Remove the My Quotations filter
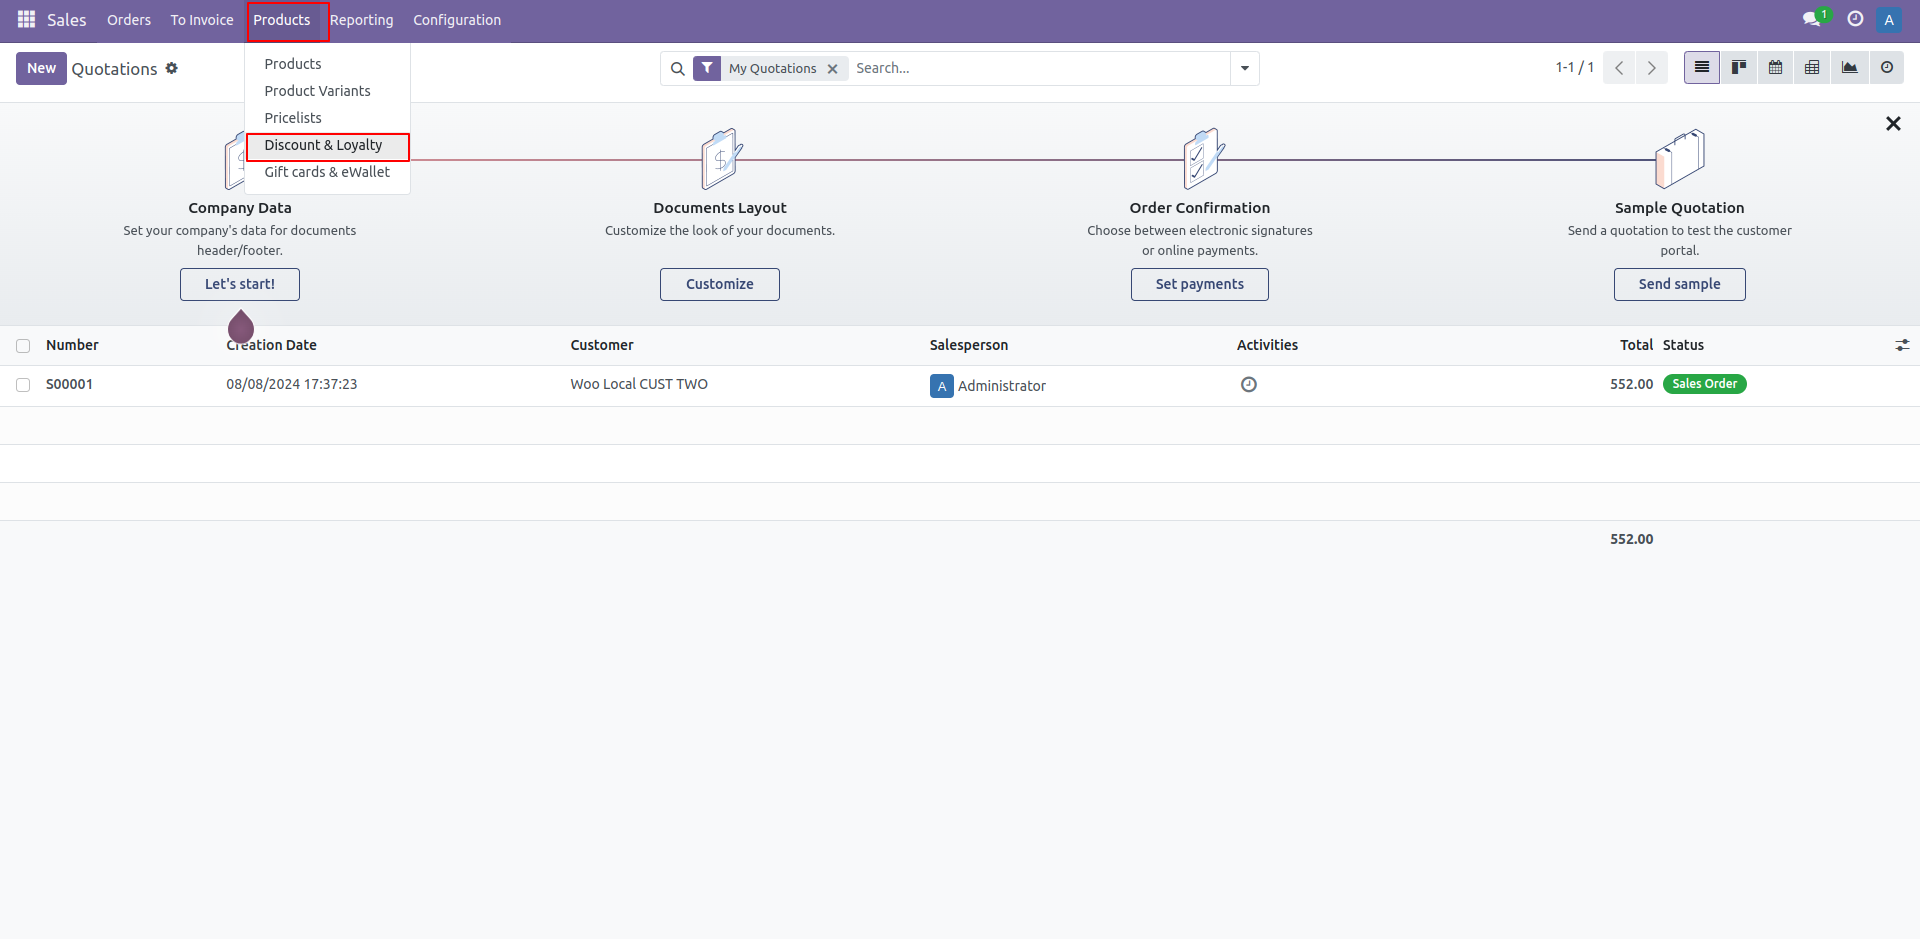This screenshot has width=1920, height=939. [x=832, y=69]
